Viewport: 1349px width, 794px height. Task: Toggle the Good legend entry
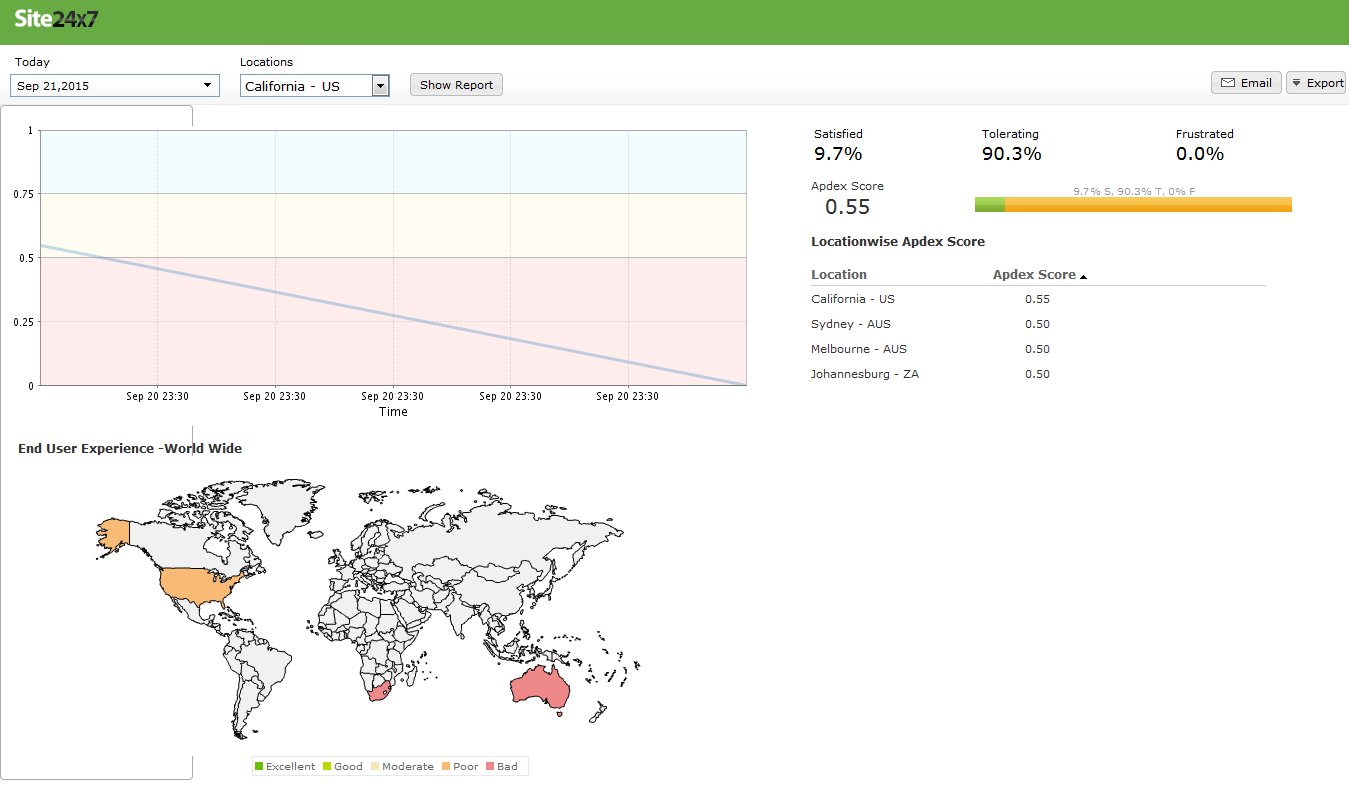click(342, 767)
